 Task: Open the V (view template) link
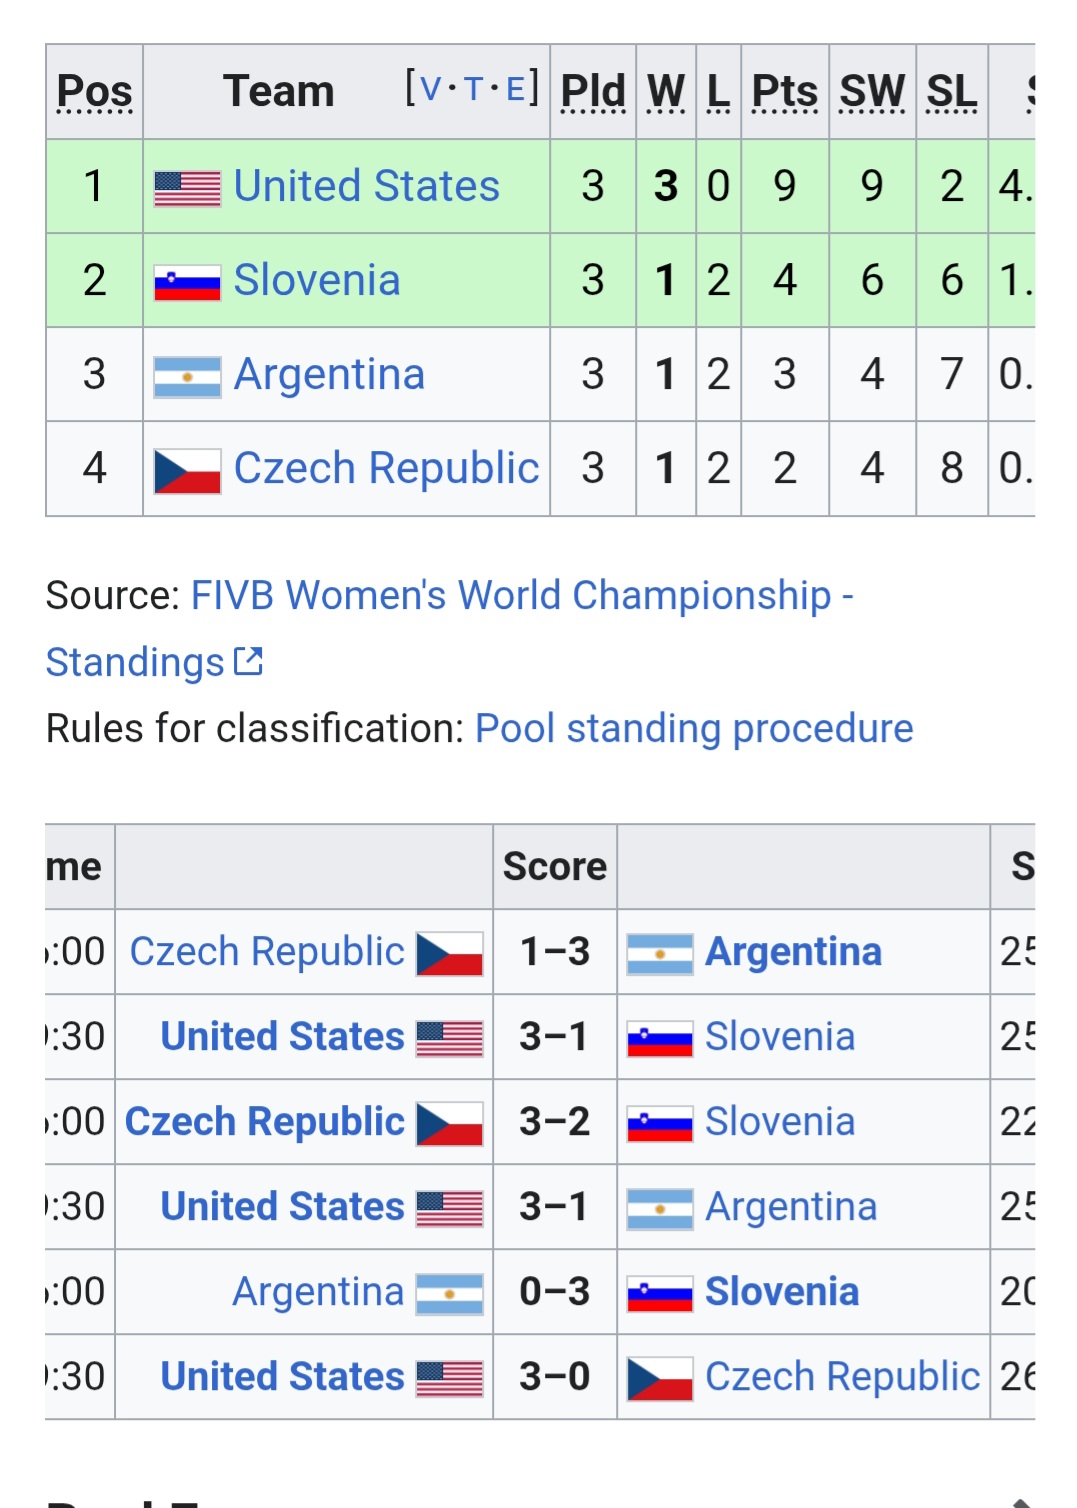tap(431, 90)
